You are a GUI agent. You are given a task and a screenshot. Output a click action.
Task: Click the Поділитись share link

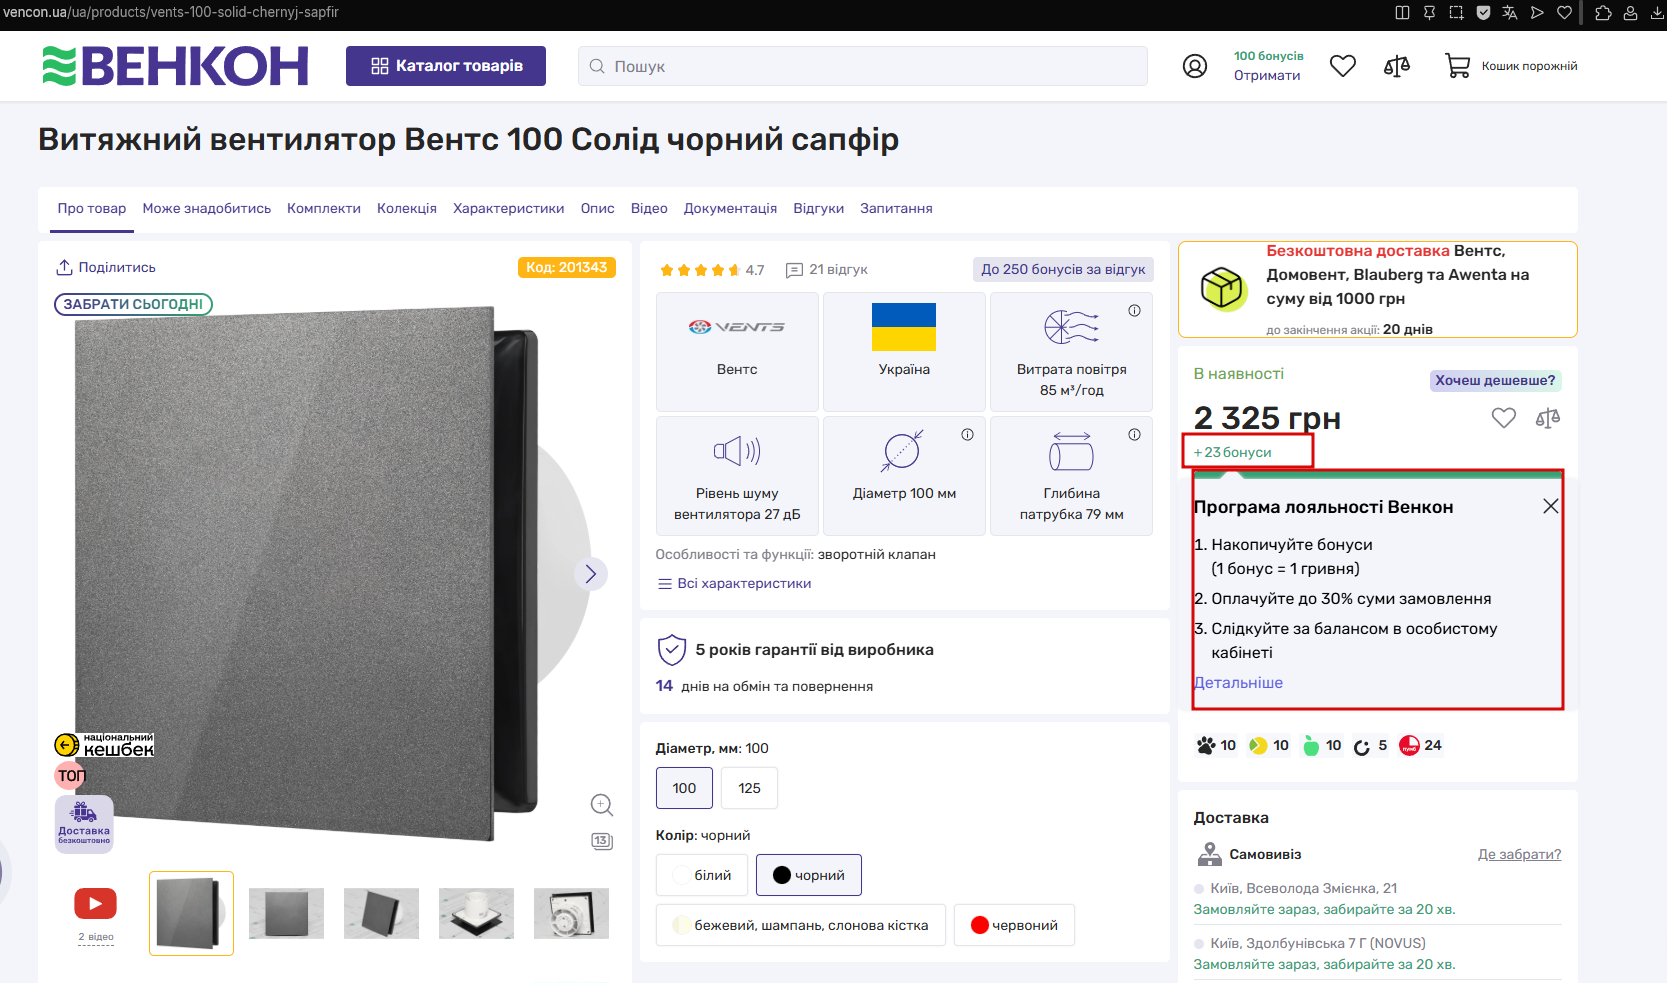pyautogui.click(x=106, y=268)
